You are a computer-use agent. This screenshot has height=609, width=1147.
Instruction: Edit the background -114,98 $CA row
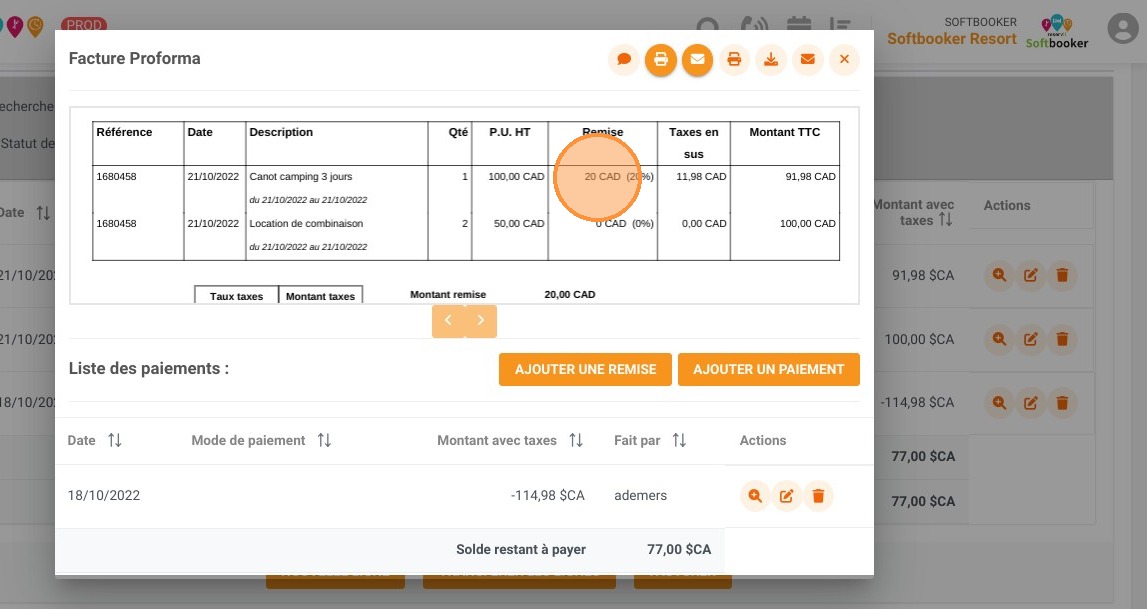(1031, 402)
